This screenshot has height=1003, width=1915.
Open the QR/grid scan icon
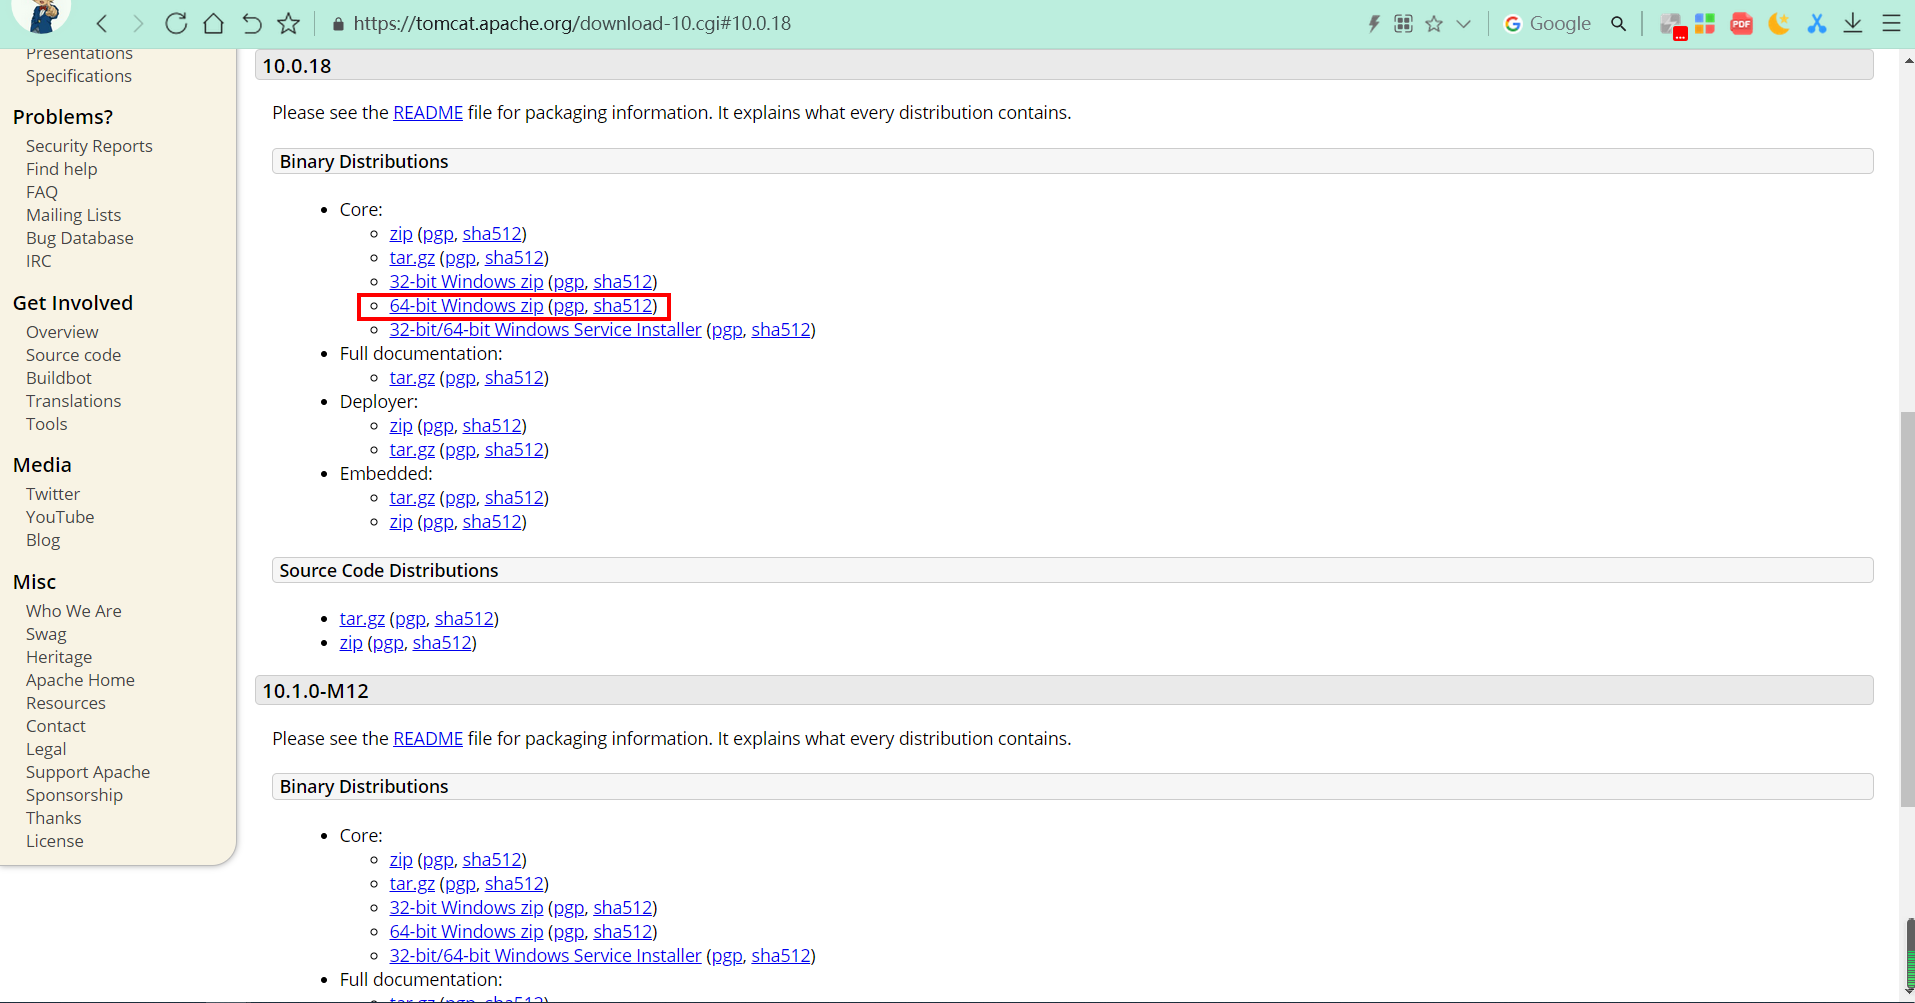point(1403,23)
